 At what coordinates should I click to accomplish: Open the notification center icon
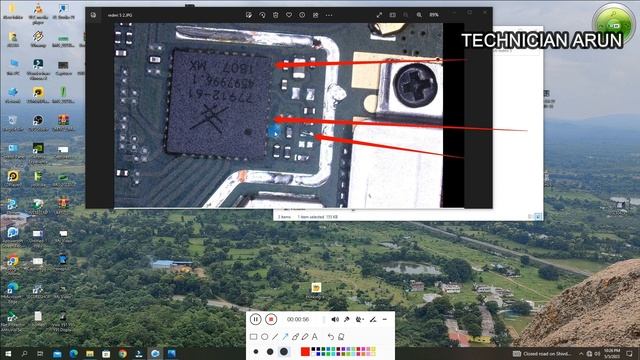[630, 353]
